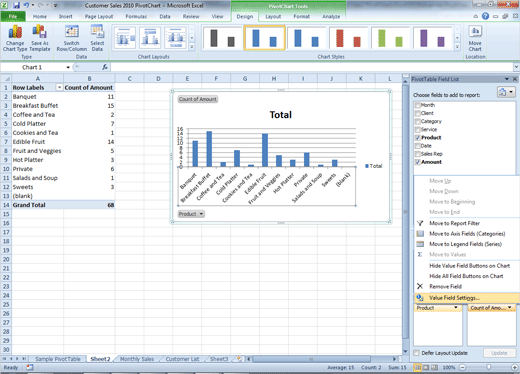Choose Move to Axis Fields (Categories)
The image size is (520, 374).
point(467,234)
